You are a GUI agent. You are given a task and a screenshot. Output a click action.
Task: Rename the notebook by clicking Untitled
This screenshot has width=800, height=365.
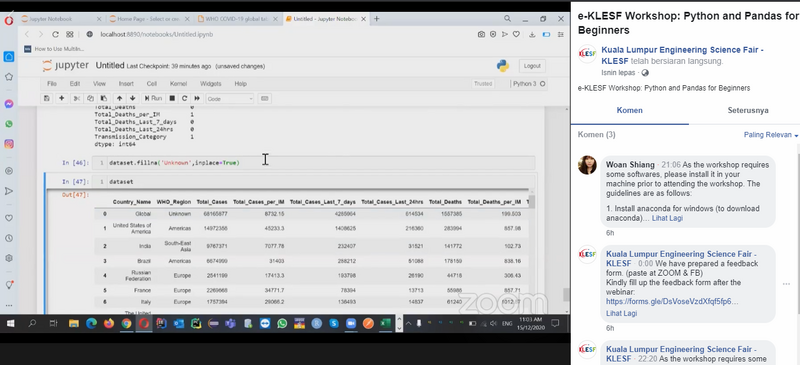(110, 66)
